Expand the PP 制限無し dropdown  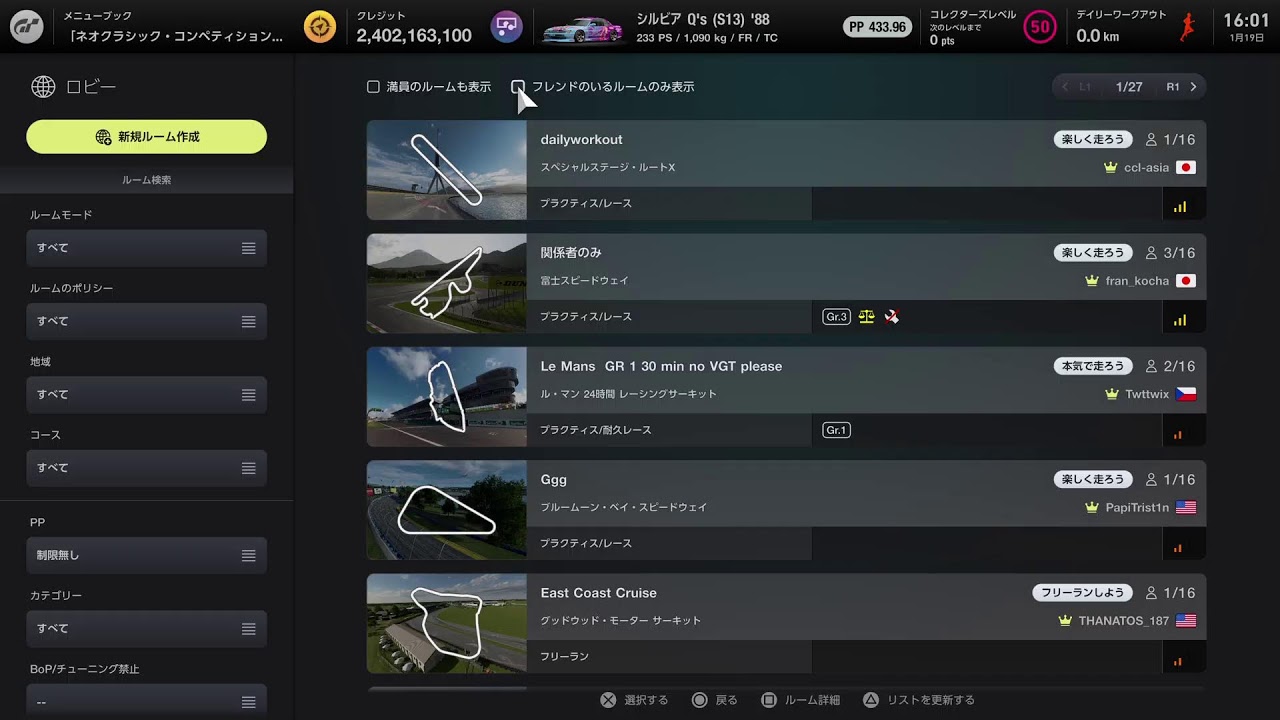click(147, 555)
